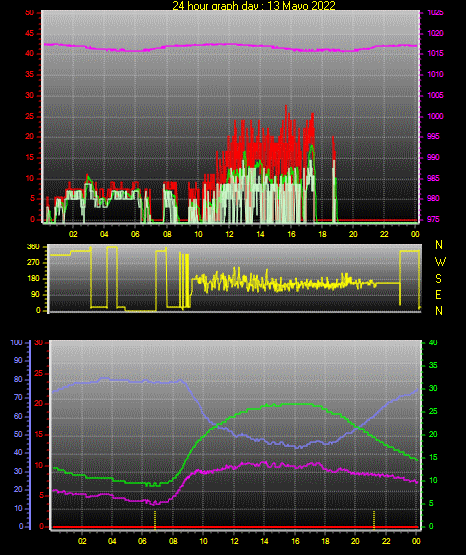Viewport: 466px width, 555px height.
Task: Click the 975 pressure axis label
Action: tap(433, 219)
